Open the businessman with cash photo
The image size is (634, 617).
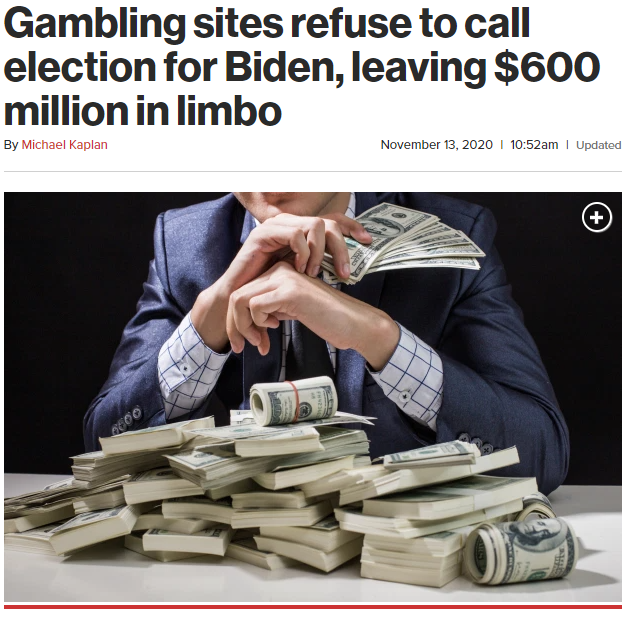[x=313, y=397]
